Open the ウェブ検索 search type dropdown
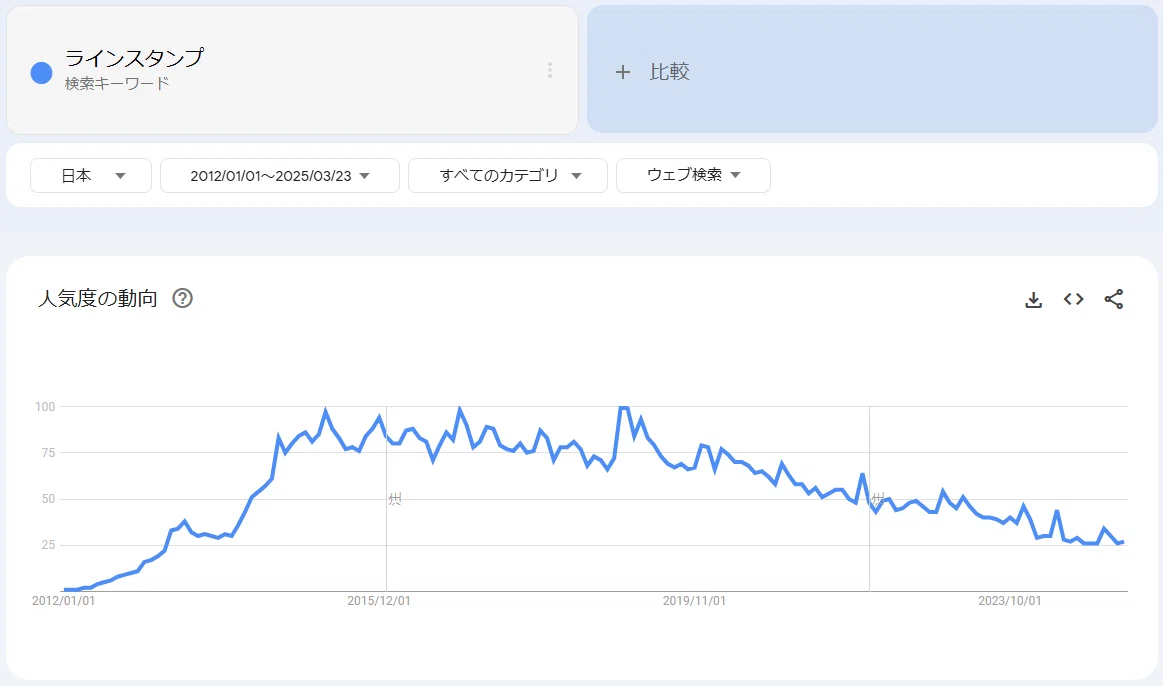The image size is (1163, 686). point(693,176)
